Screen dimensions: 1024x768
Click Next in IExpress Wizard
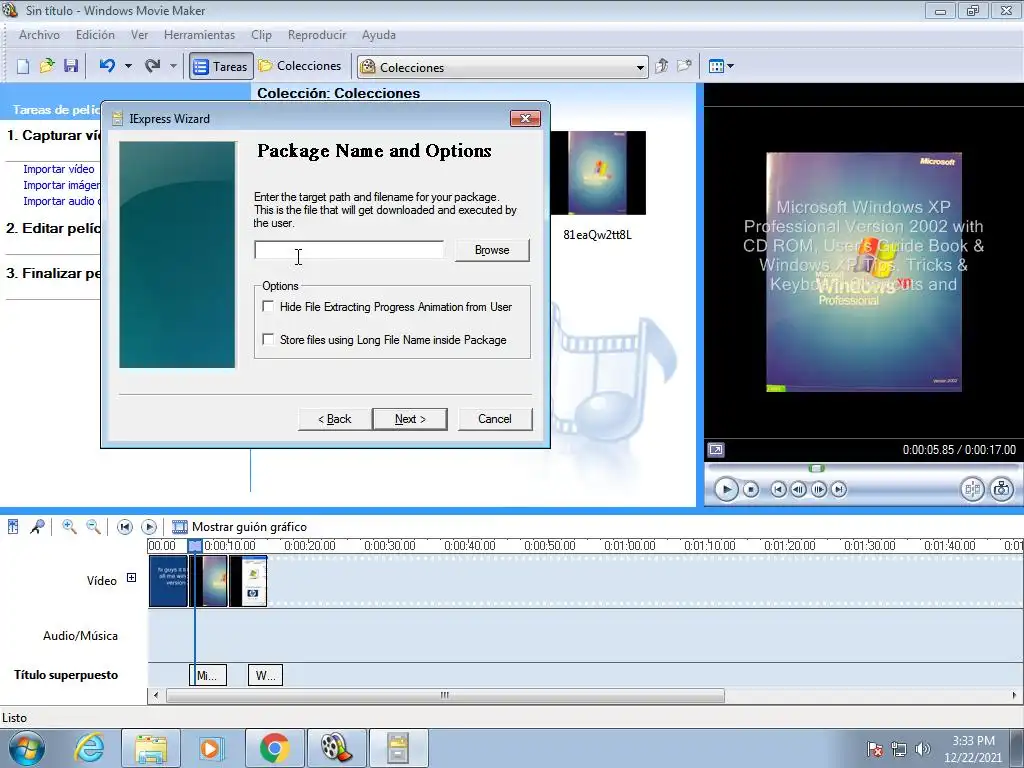pyautogui.click(x=410, y=419)
